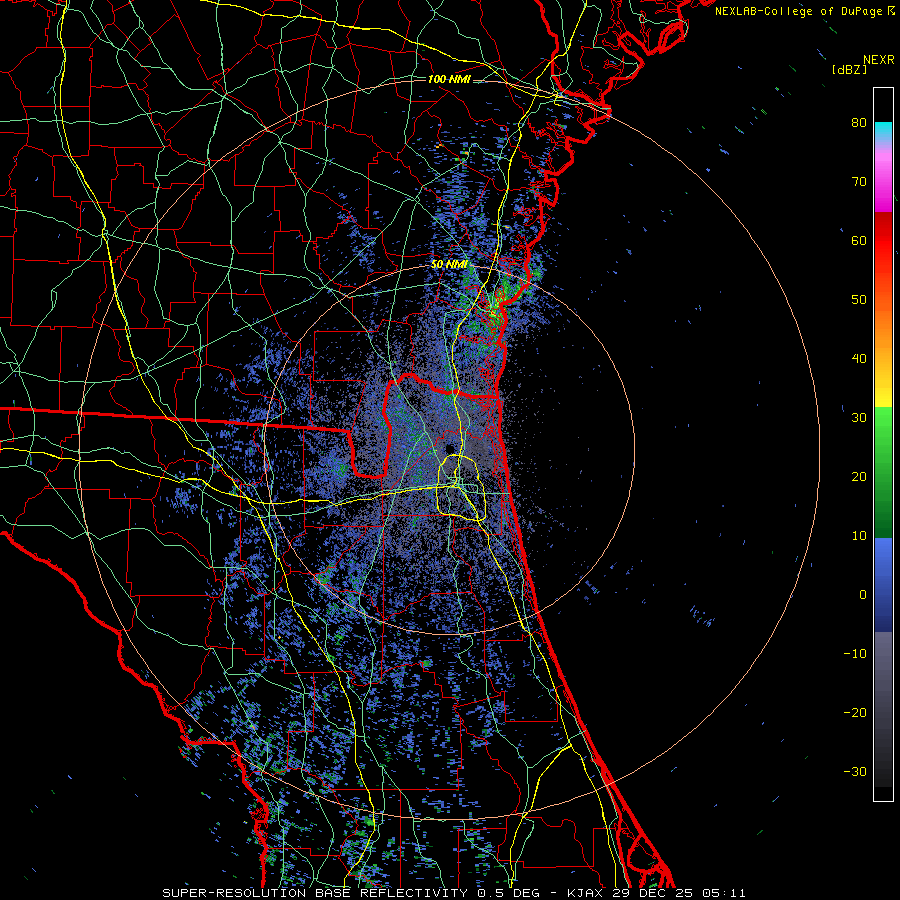Click the 100 NMI range ring label
This screenshot has width=900, height=900.
[x=449, y=79]
